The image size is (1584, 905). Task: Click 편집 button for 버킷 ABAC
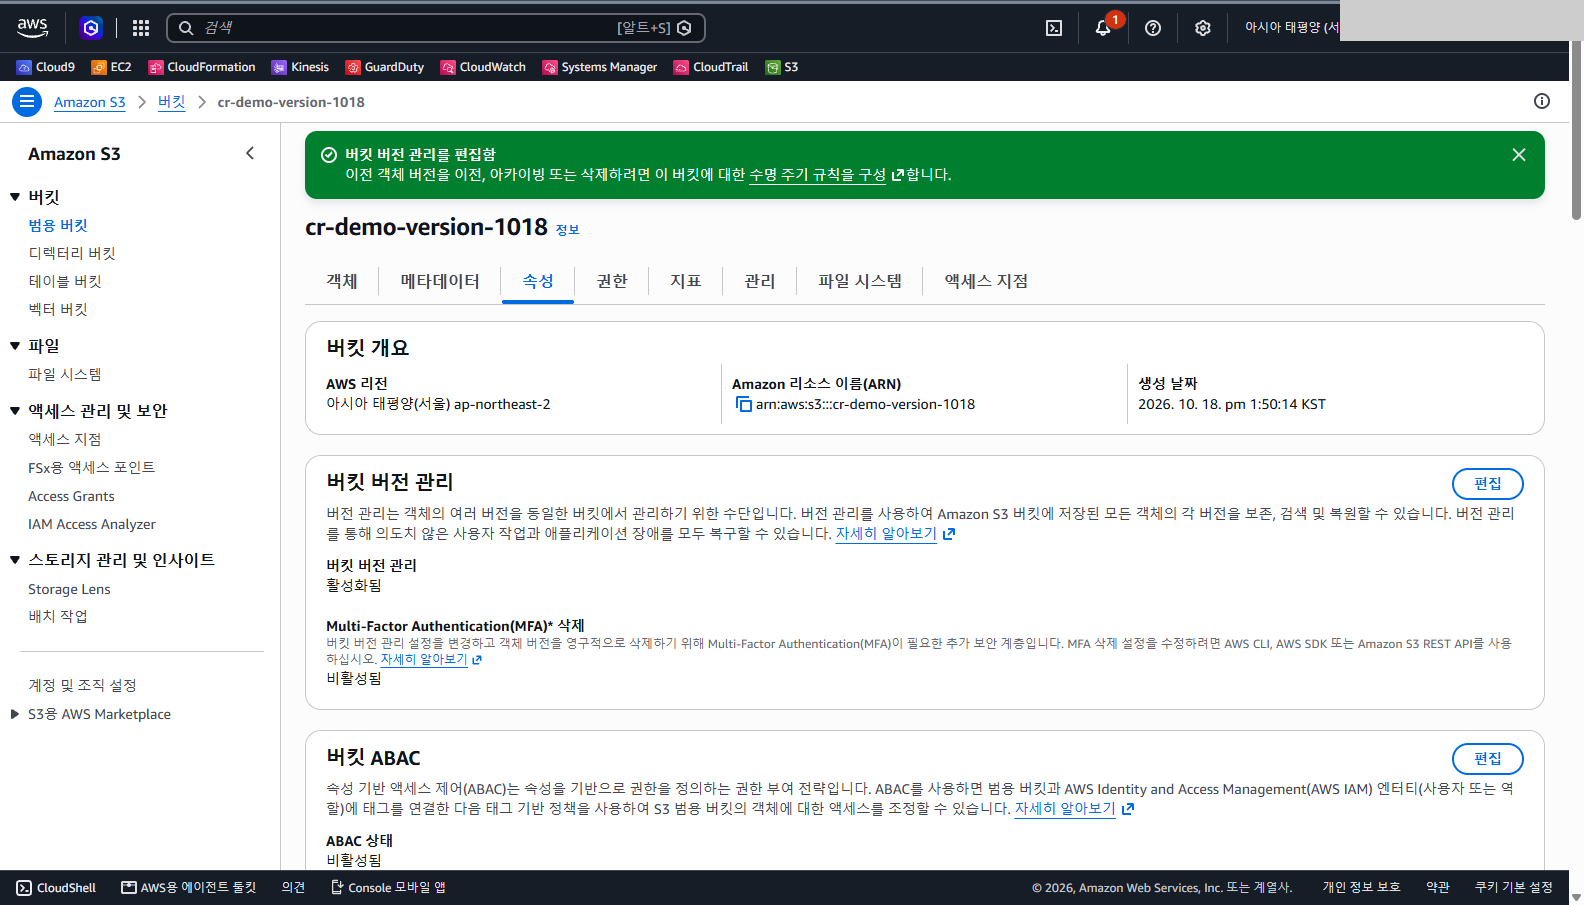click(x=1488, y=759)
